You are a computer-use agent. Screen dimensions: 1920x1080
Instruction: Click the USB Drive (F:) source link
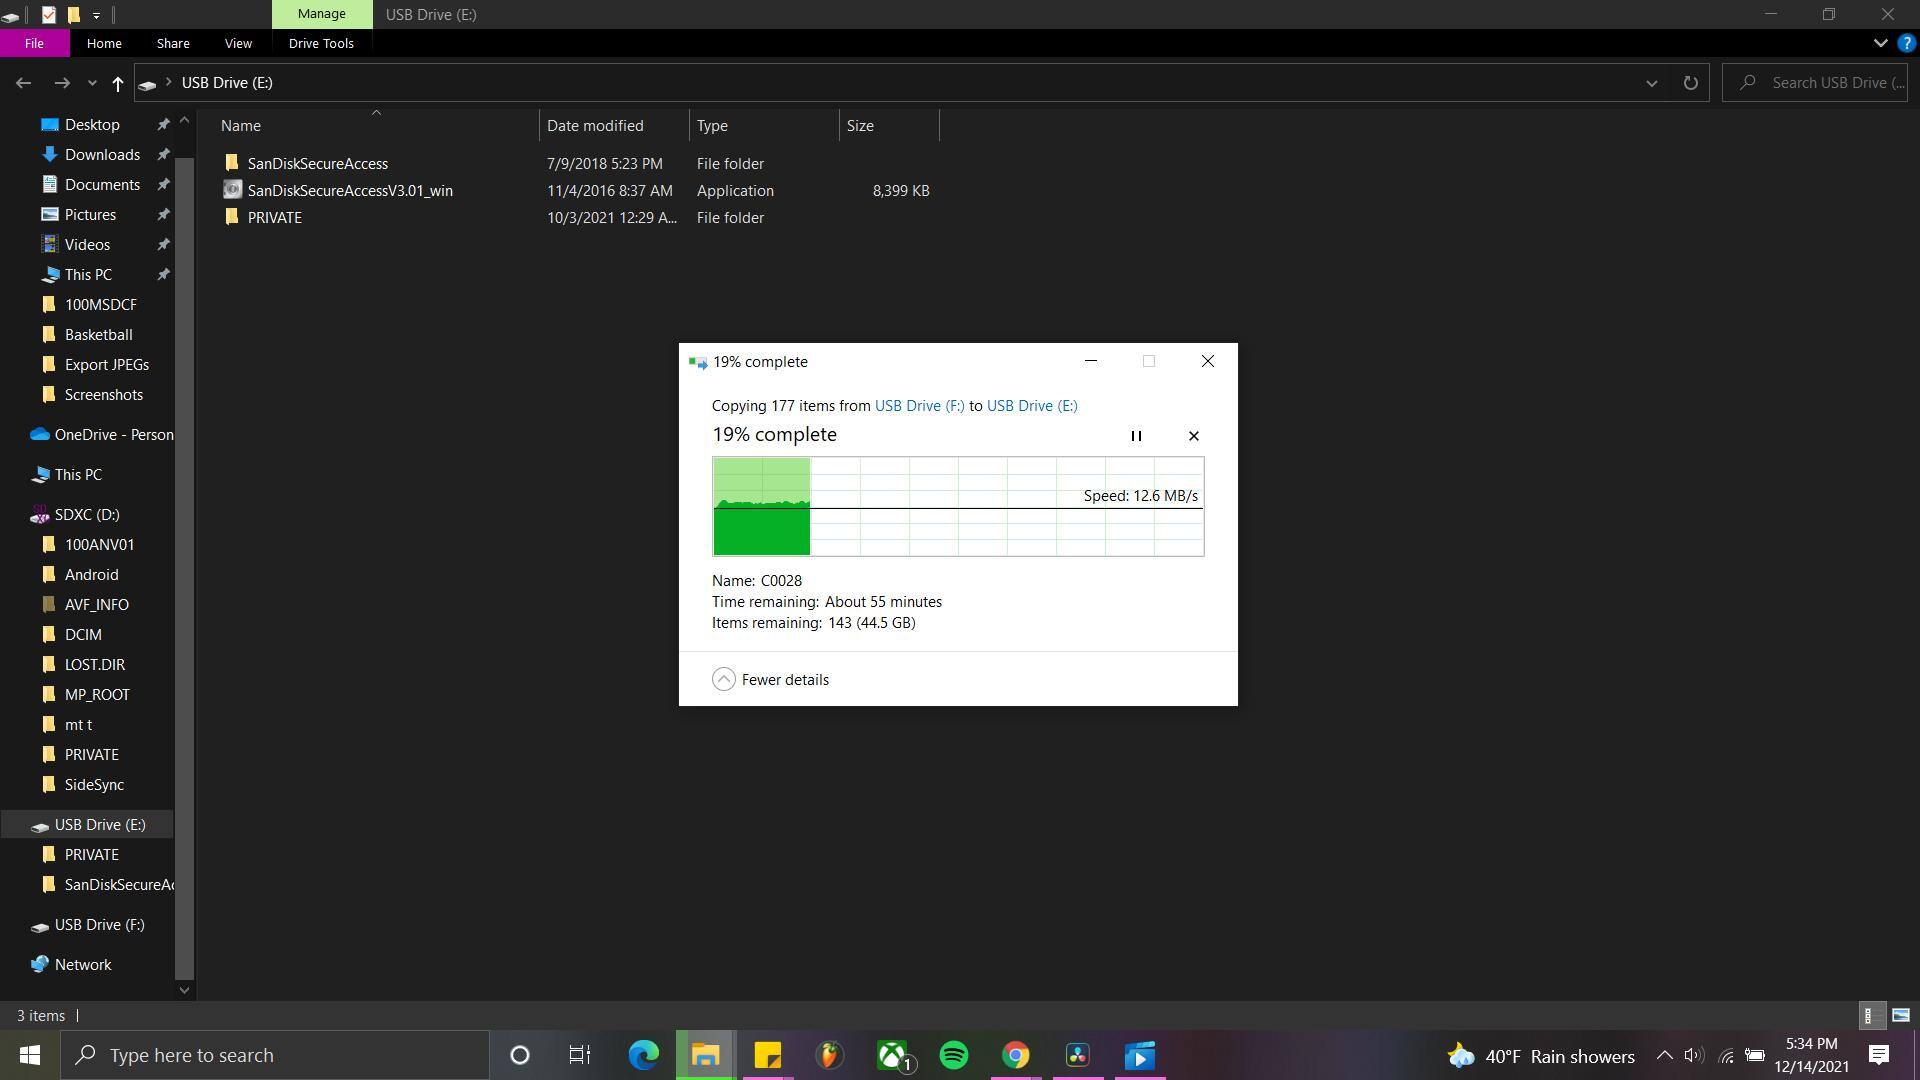919,406
